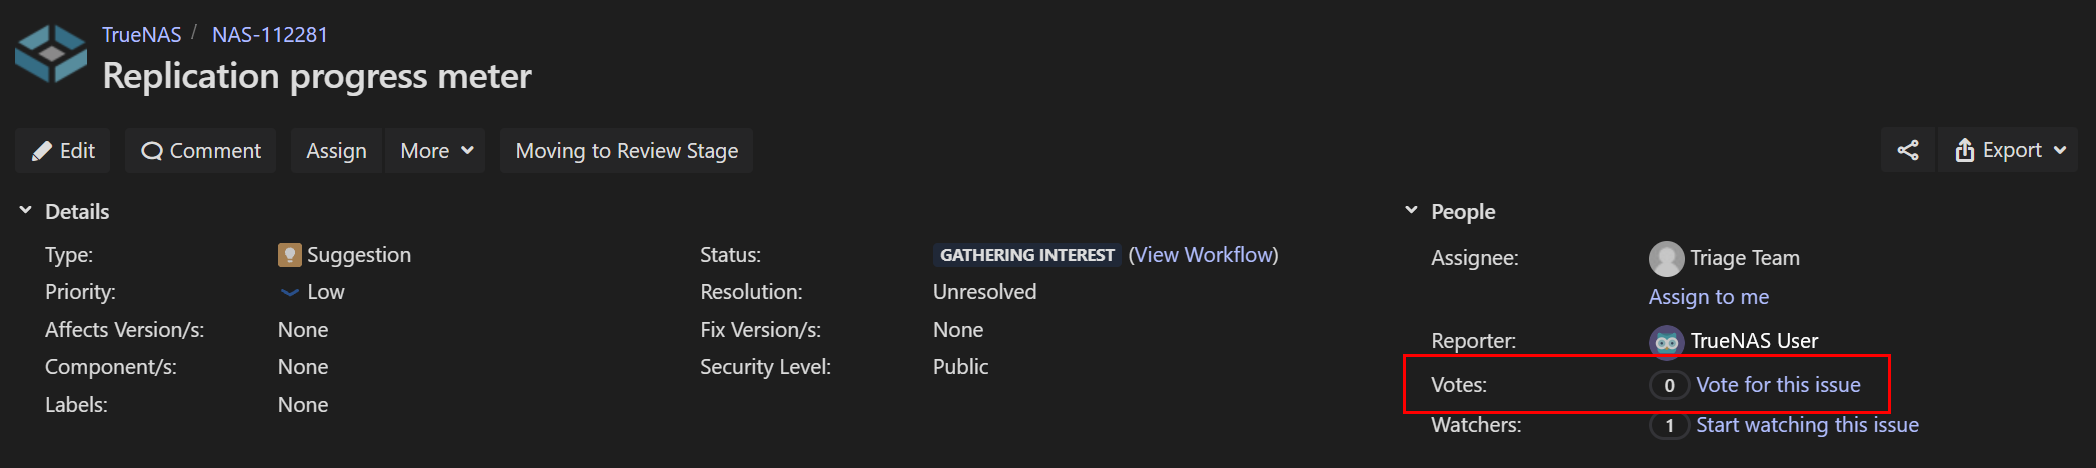The image size is (2096, 468).
Task: Click the Suggestion issue type icon
Action: (x=289, y=255)
